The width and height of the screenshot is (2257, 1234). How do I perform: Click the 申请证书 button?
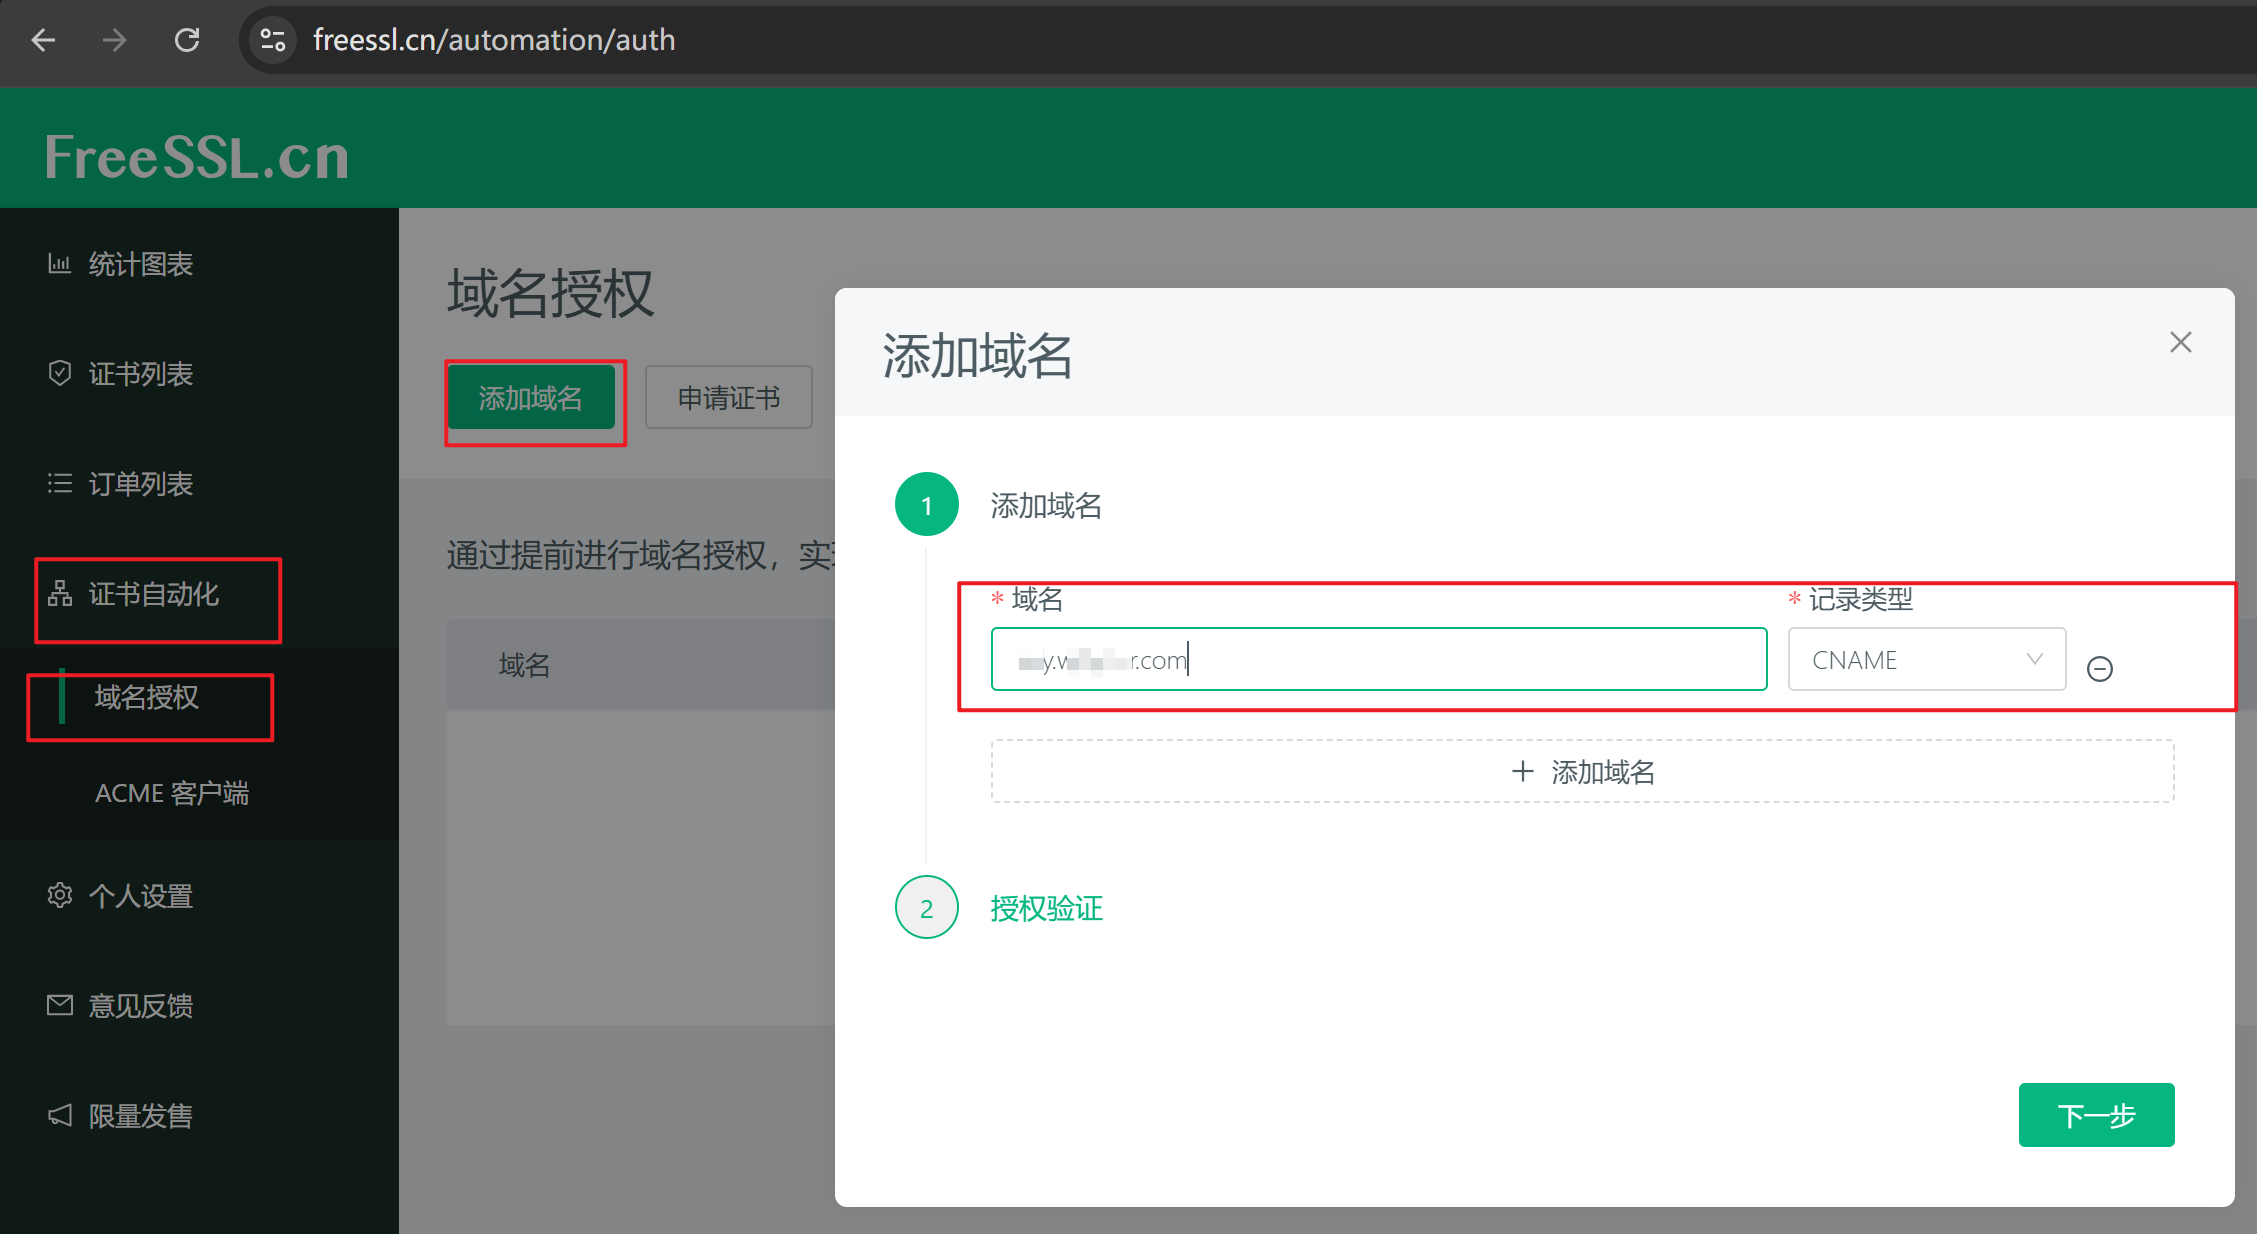click(728, 398)
